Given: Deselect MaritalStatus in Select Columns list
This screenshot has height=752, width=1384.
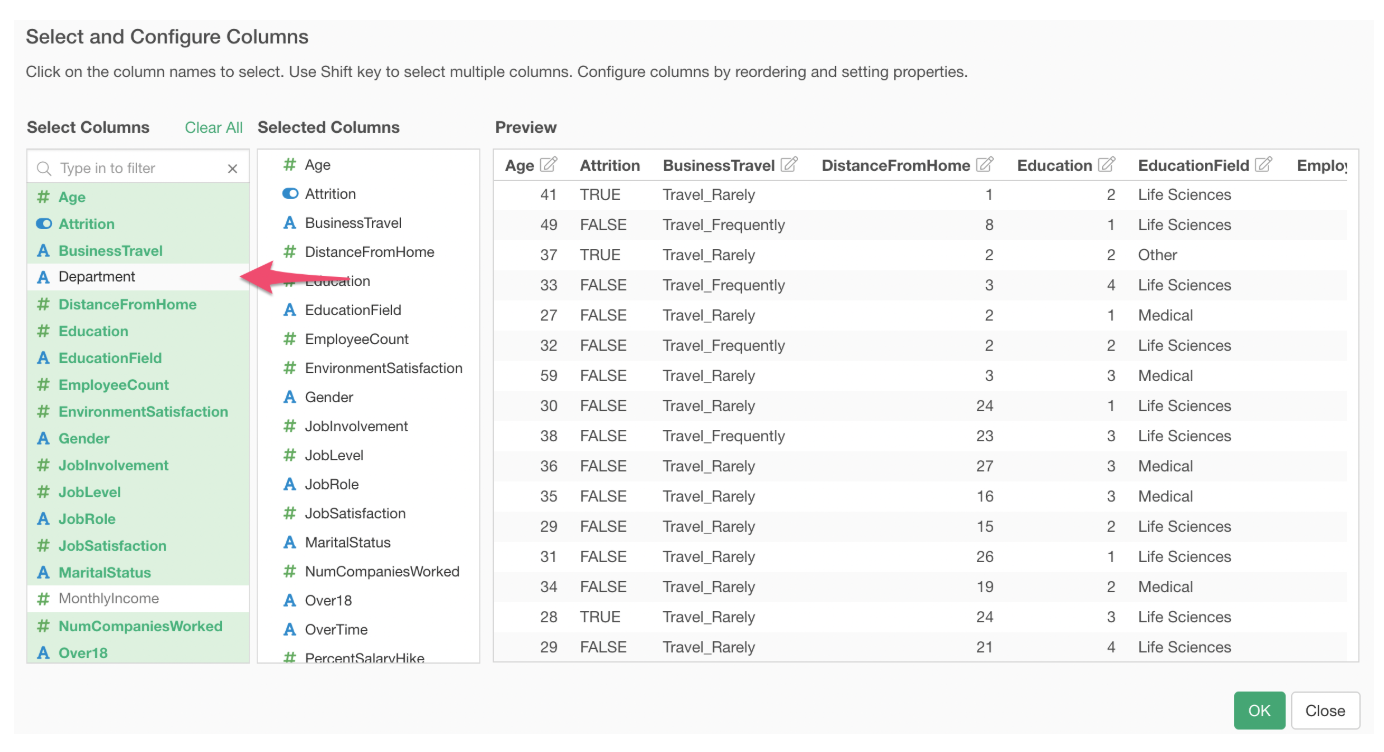Looking at the screenshot, I should 138,573.
